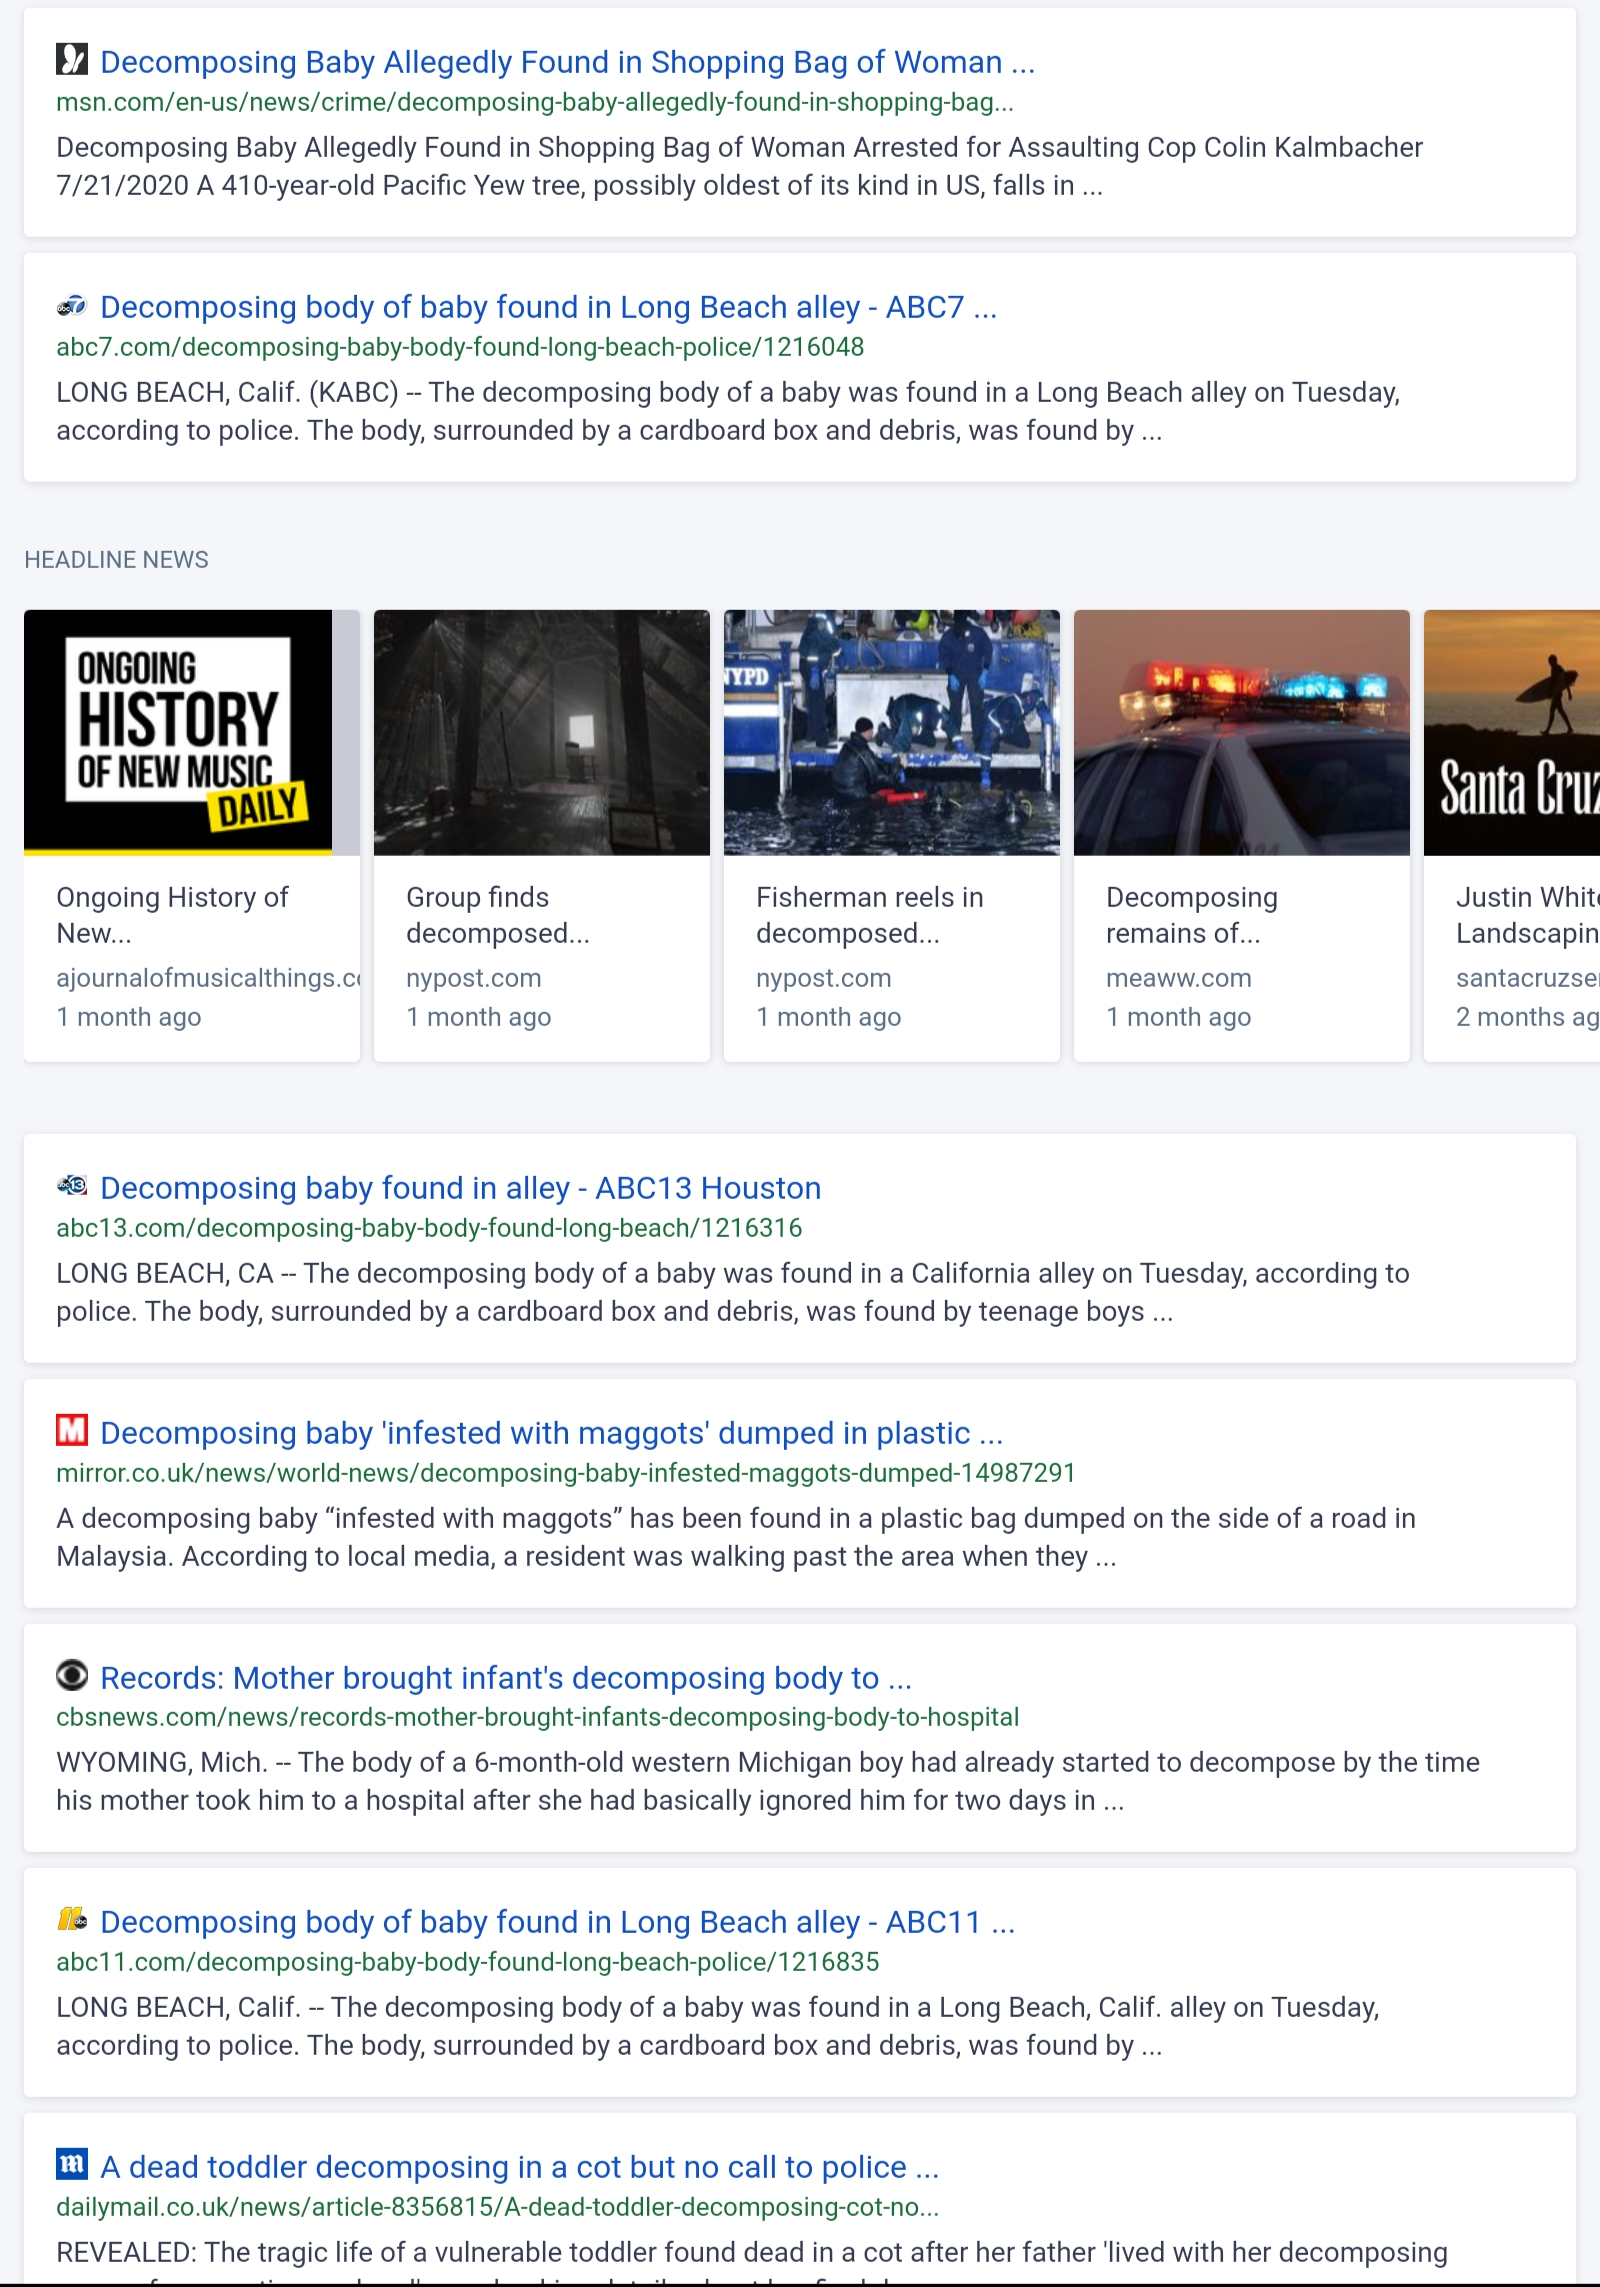
Task: Click the abc7.com green URL
Action: 460,347
